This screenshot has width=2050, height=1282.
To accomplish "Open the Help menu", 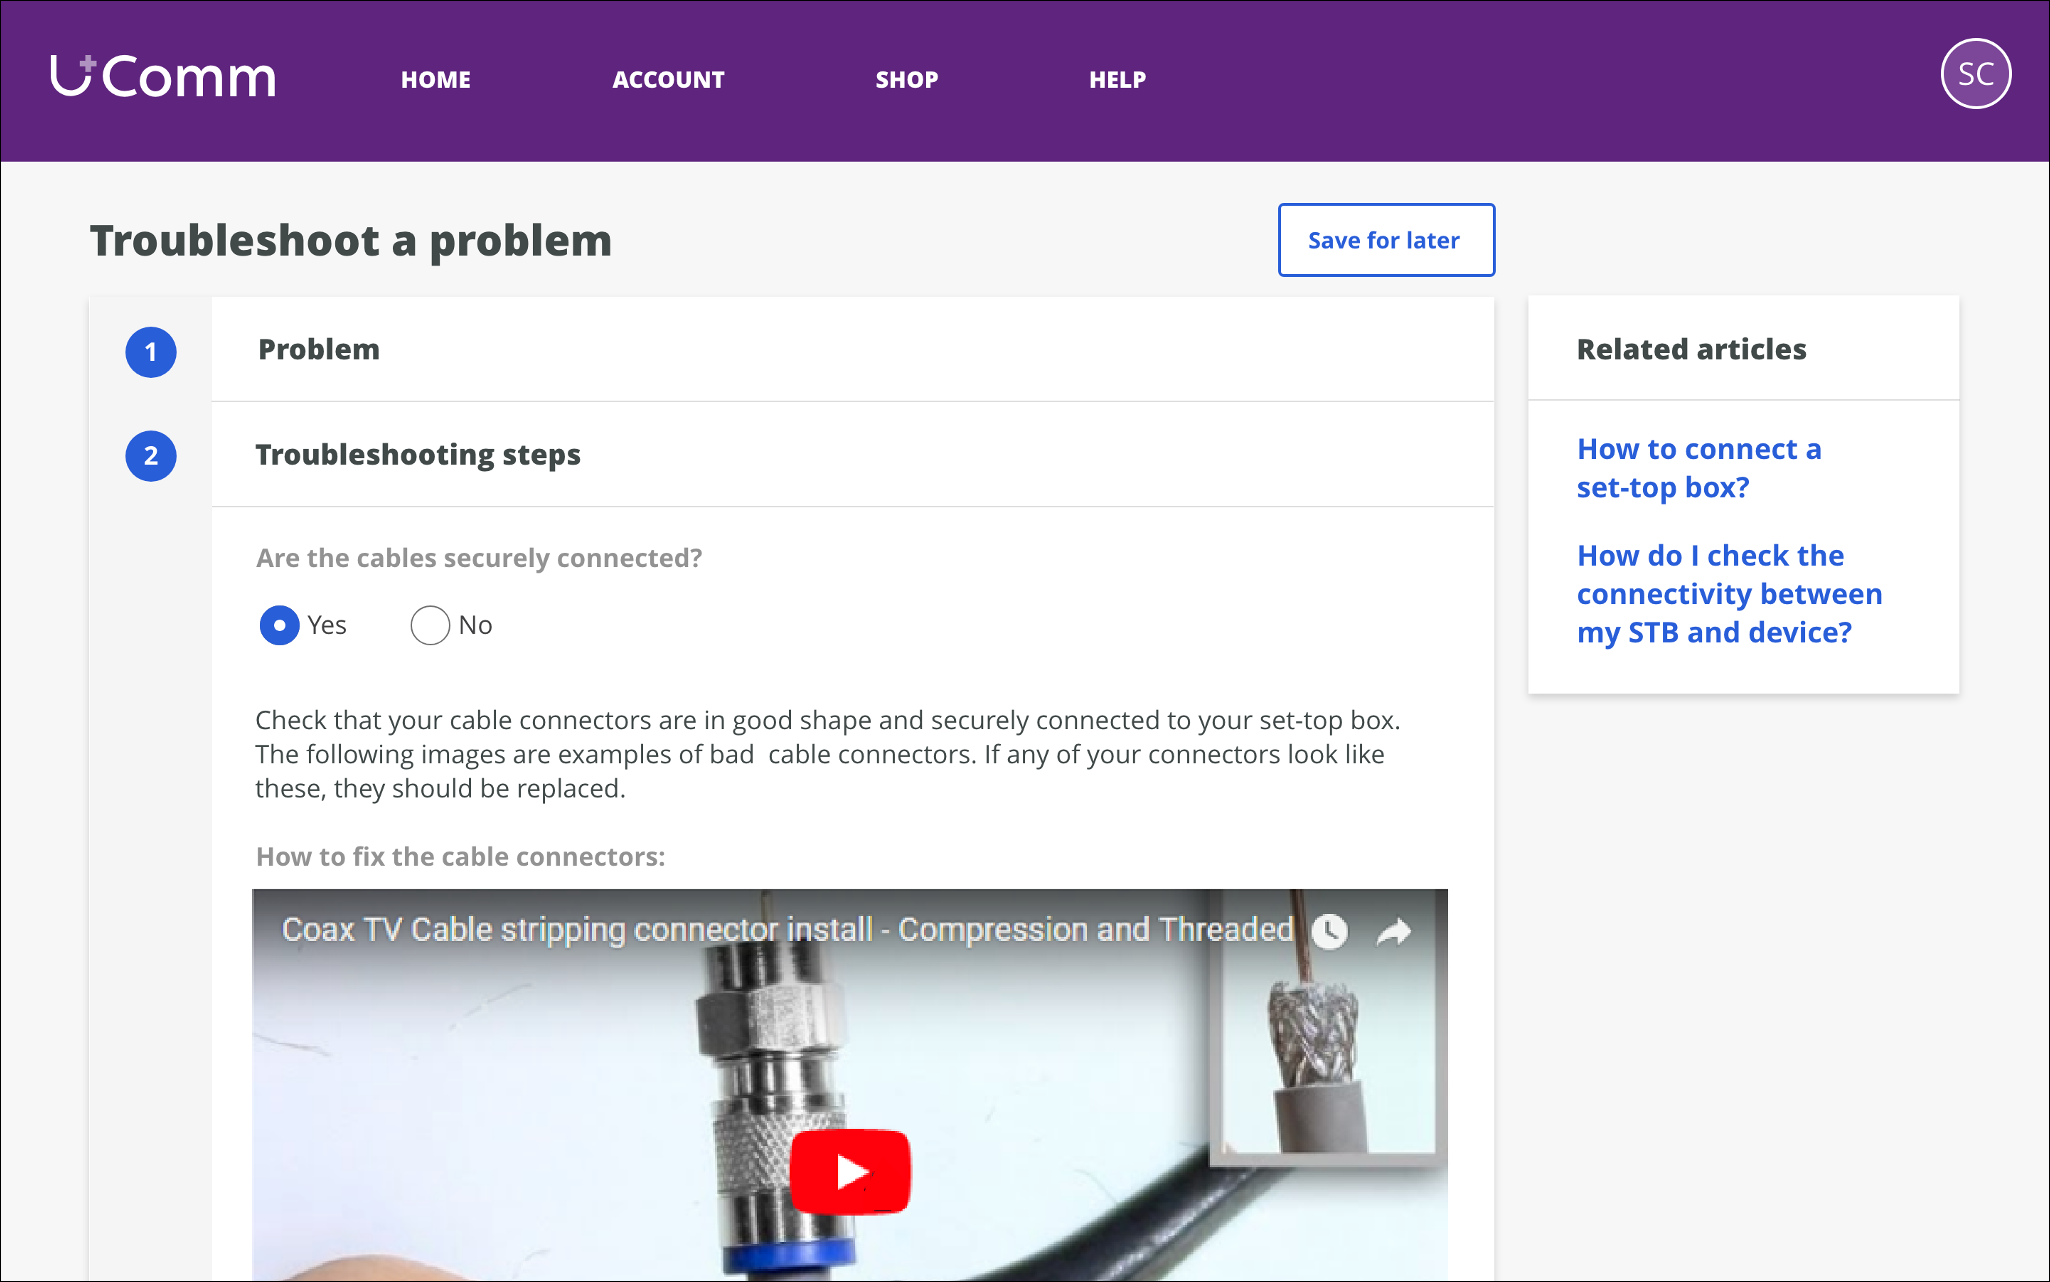I will (x=1117, y=80).
